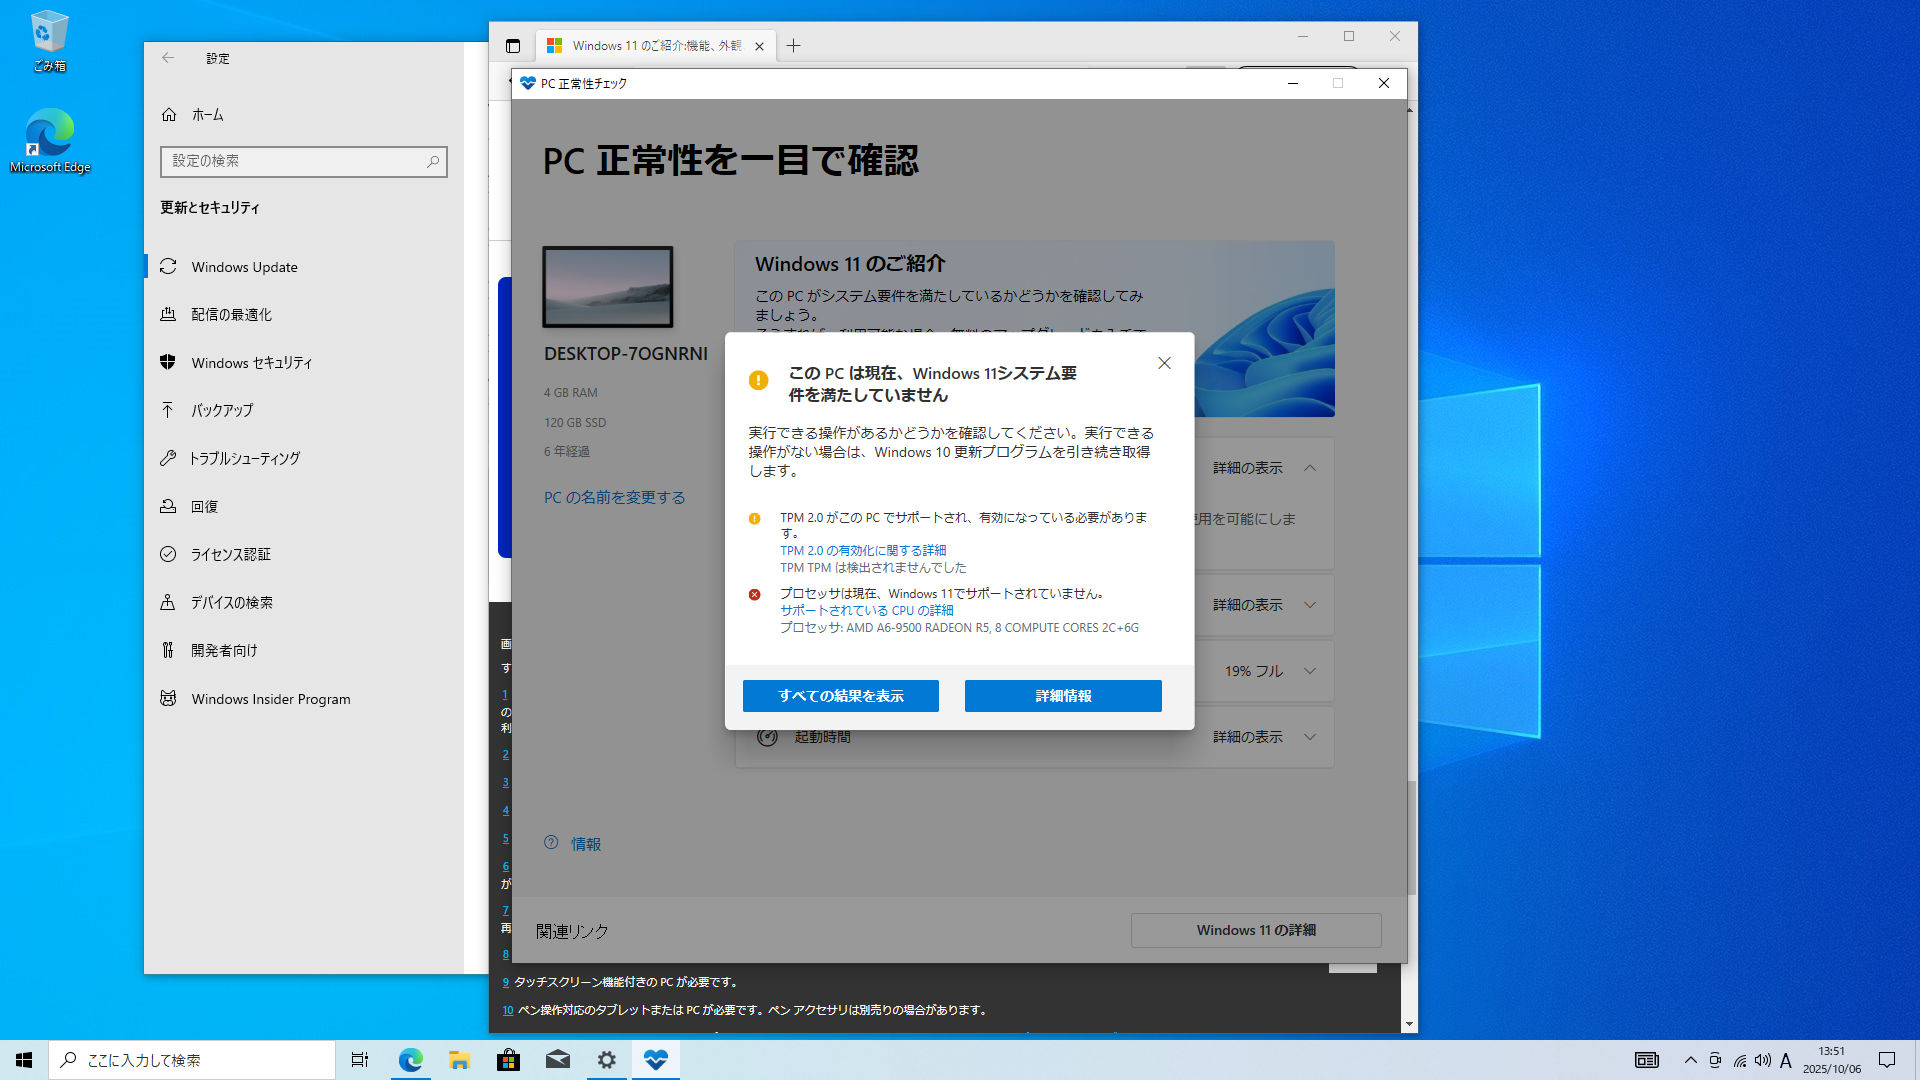The image size is (1920, 1080).
Task: Collapse the first 詳細の表示 section chevron
Action: click(1310, 468)
